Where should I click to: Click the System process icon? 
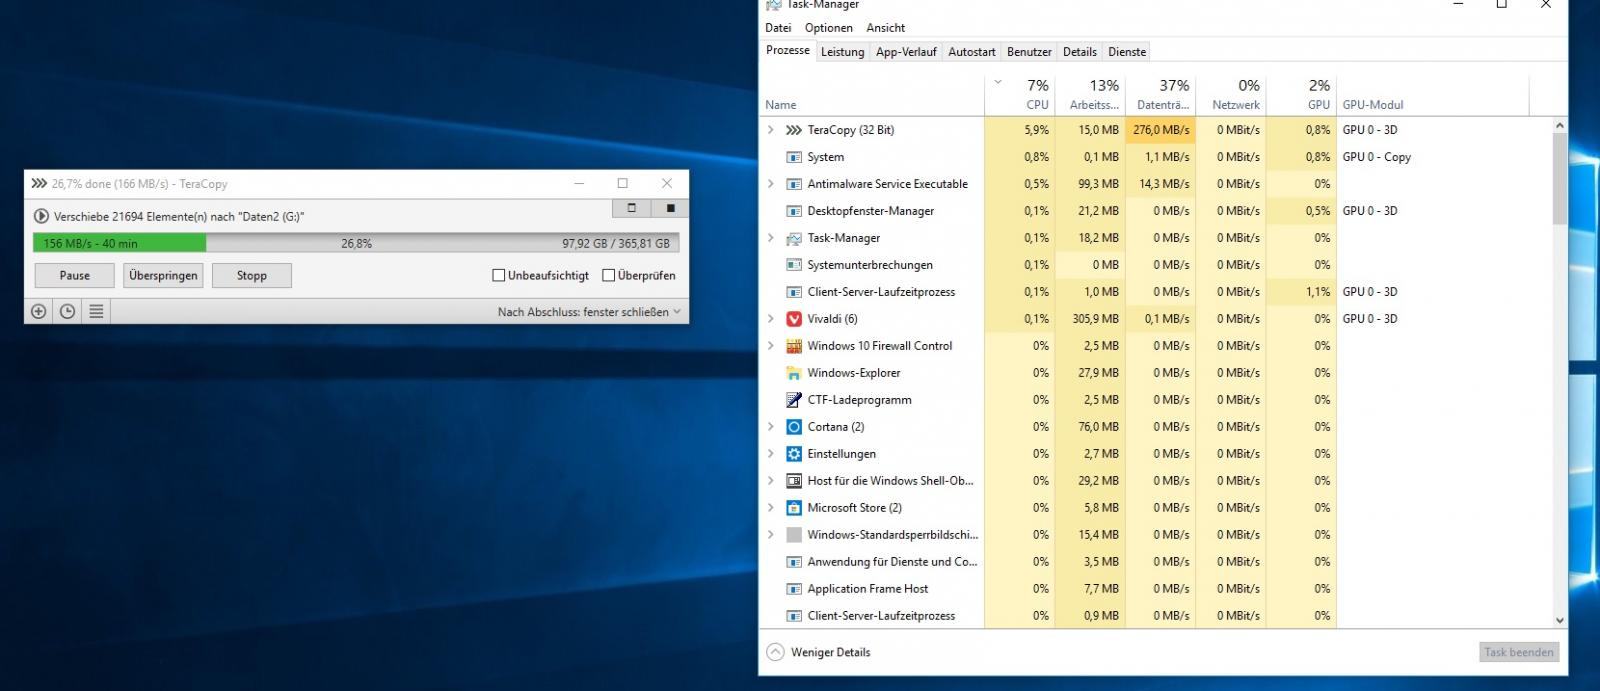pos(794,157)
